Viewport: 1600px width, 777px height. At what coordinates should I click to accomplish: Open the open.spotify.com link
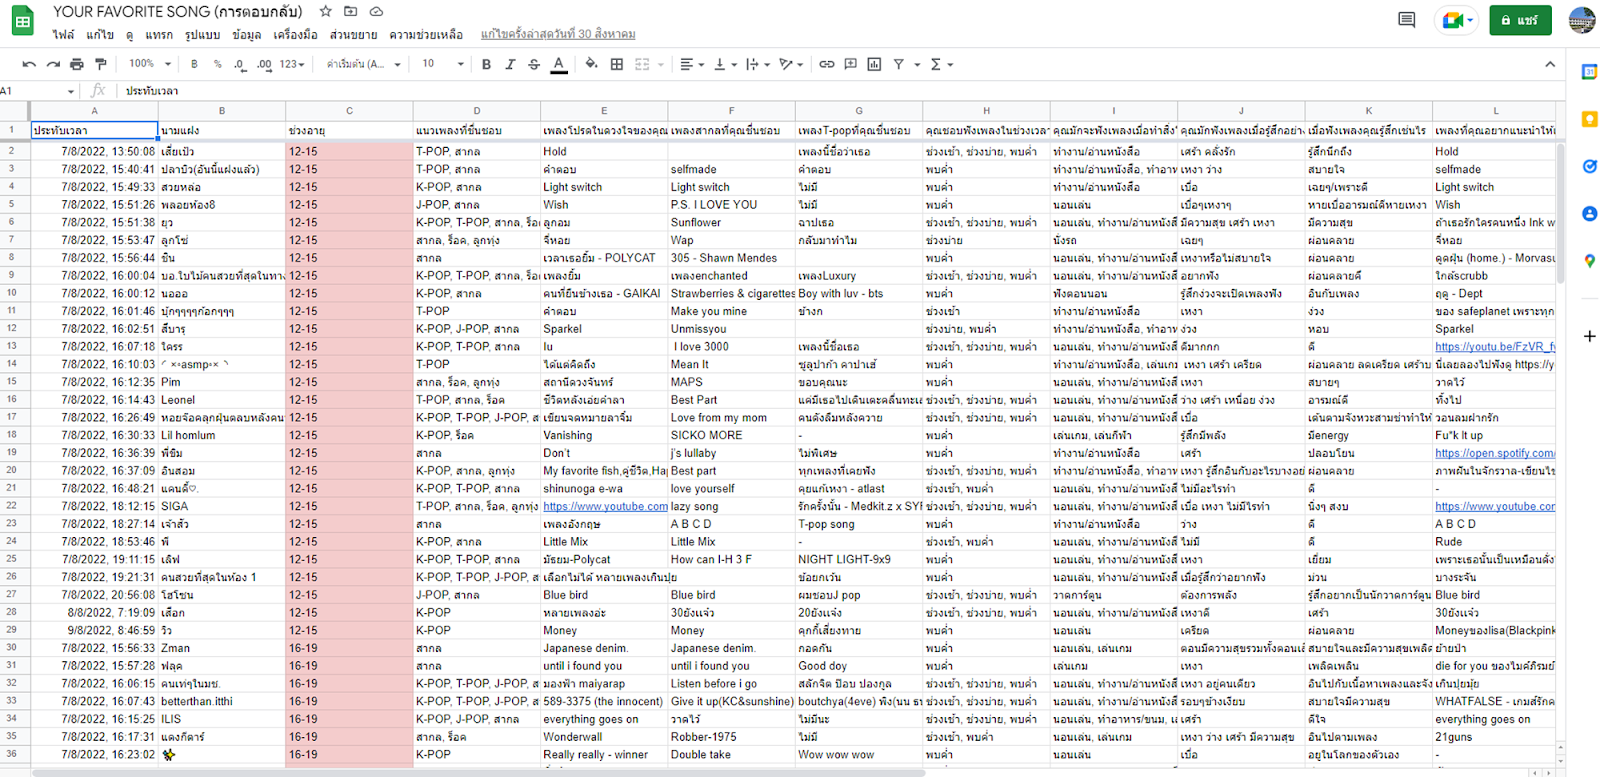[1494, 453]
